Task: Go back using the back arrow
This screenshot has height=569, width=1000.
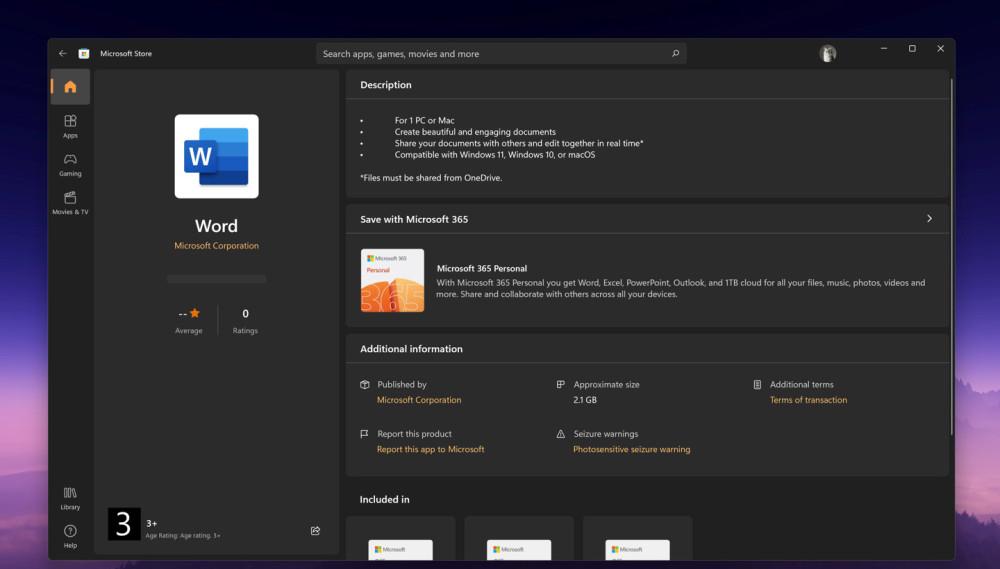Action: [x=62, y=54]
